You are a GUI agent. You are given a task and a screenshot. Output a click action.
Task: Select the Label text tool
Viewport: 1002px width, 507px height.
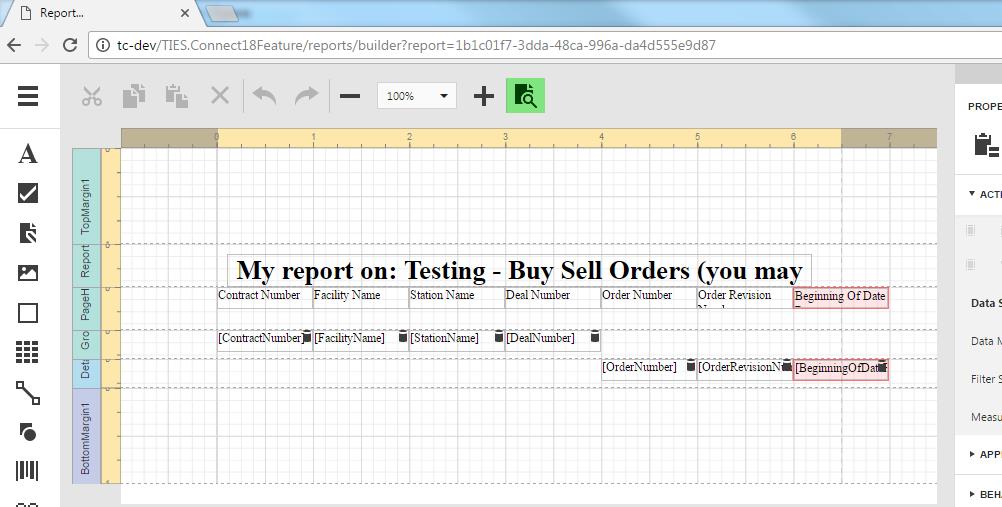(28, 154)
